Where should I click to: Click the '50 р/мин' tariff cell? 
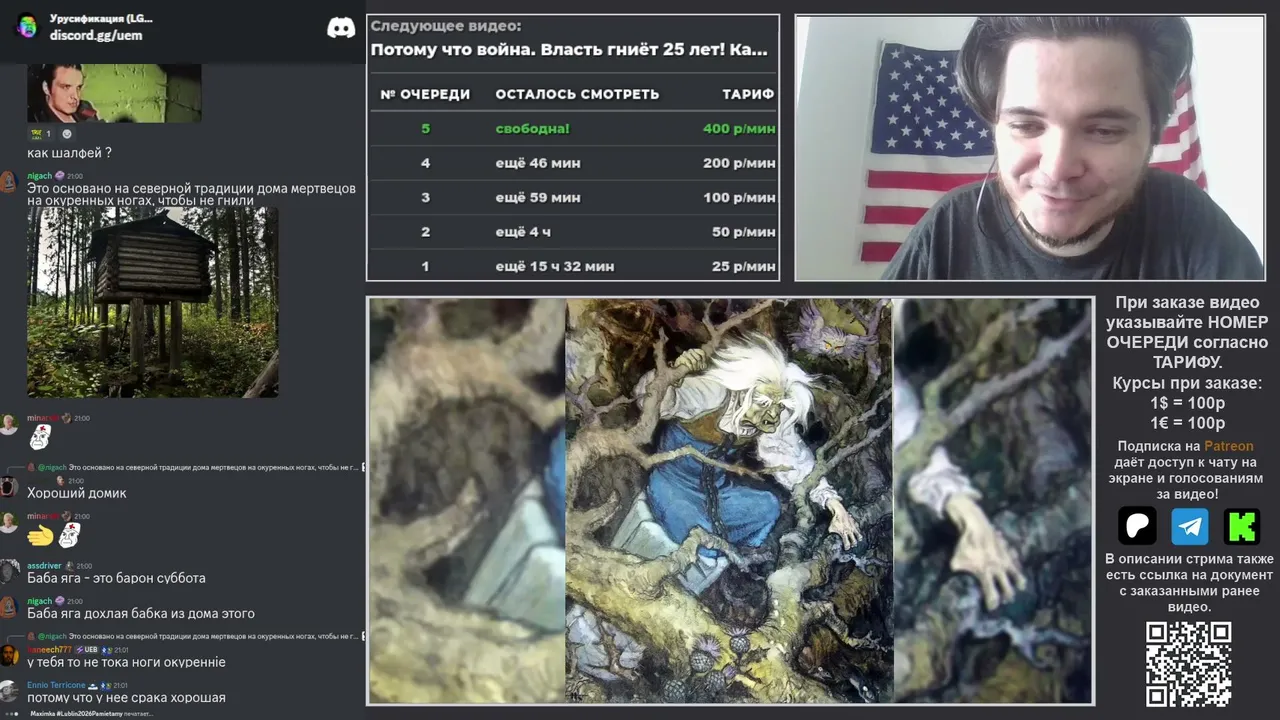[743, 232]
